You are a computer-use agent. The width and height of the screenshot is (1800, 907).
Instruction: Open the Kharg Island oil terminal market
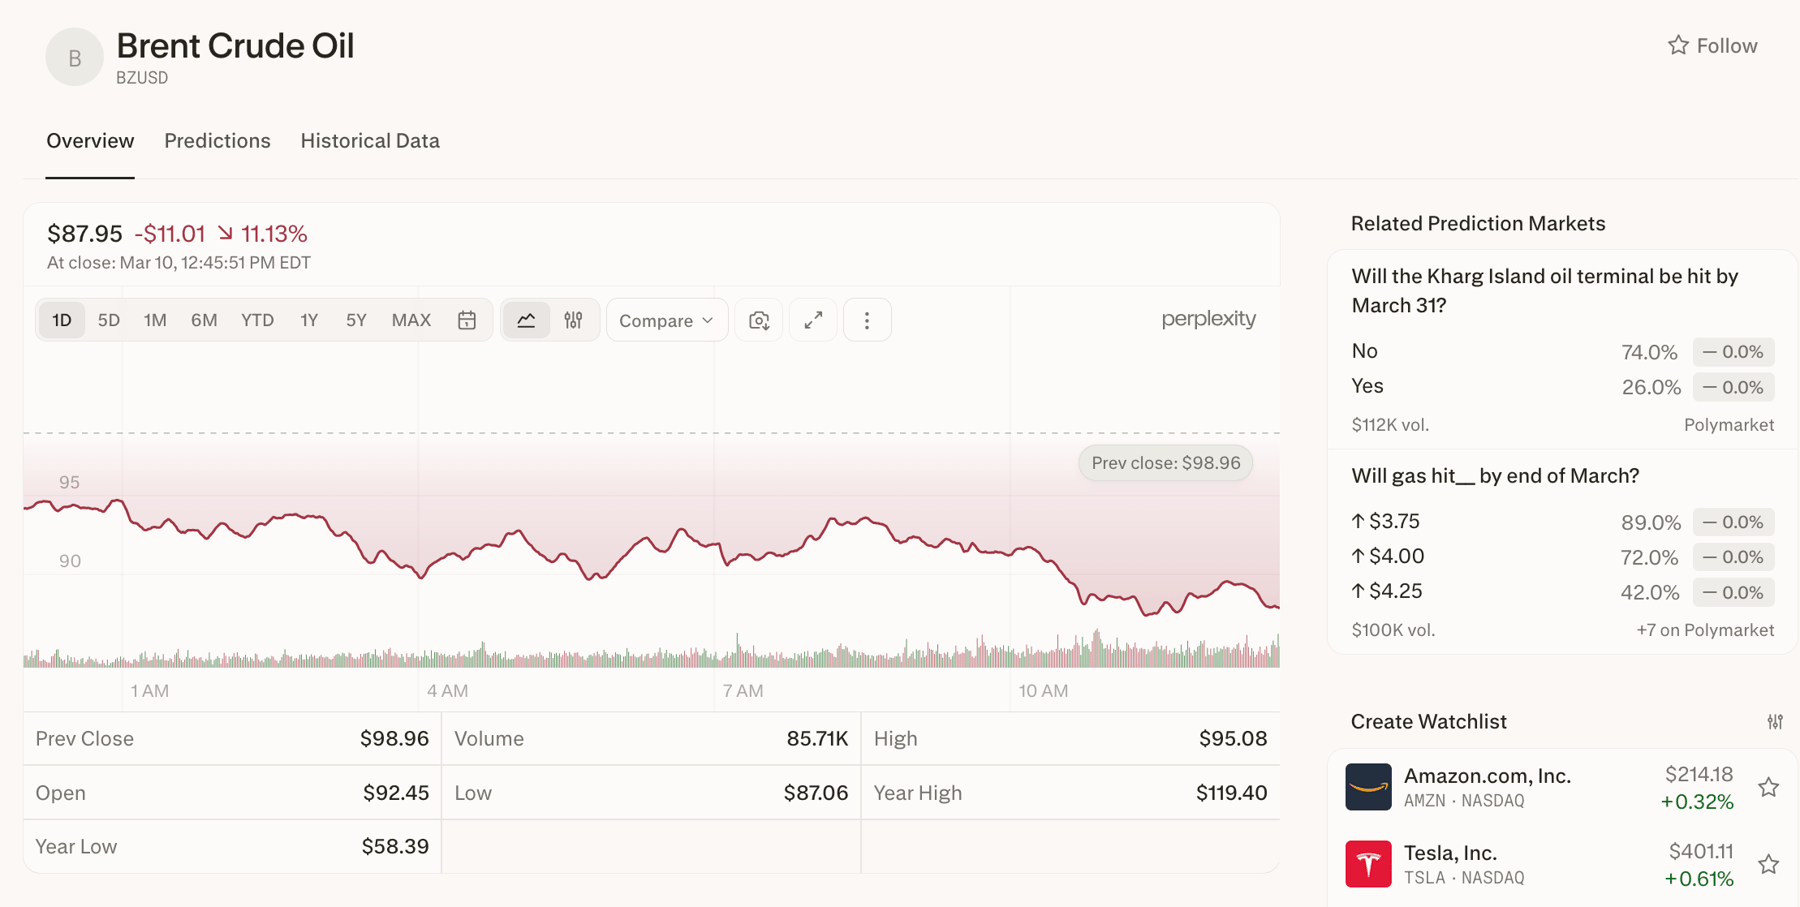1545,290
